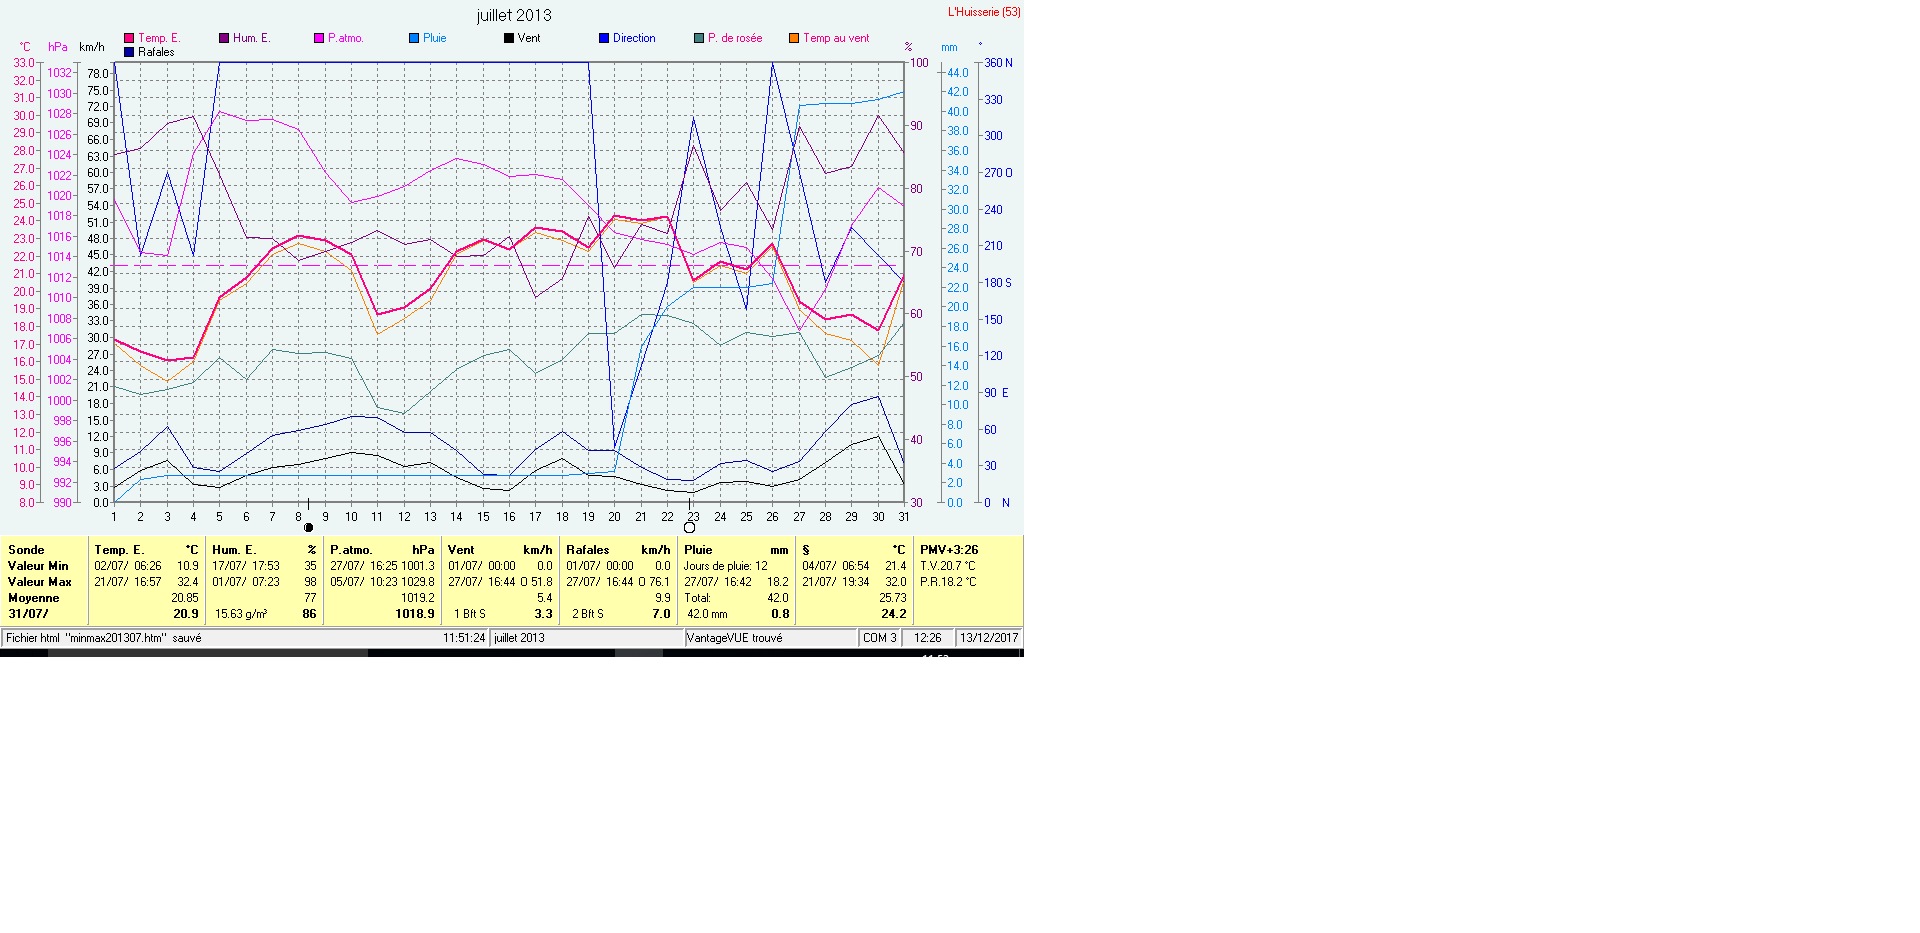The image size is (1920, 933).
Task: Click the 'Sonde' header in the summary table
Action: point(26,550)
